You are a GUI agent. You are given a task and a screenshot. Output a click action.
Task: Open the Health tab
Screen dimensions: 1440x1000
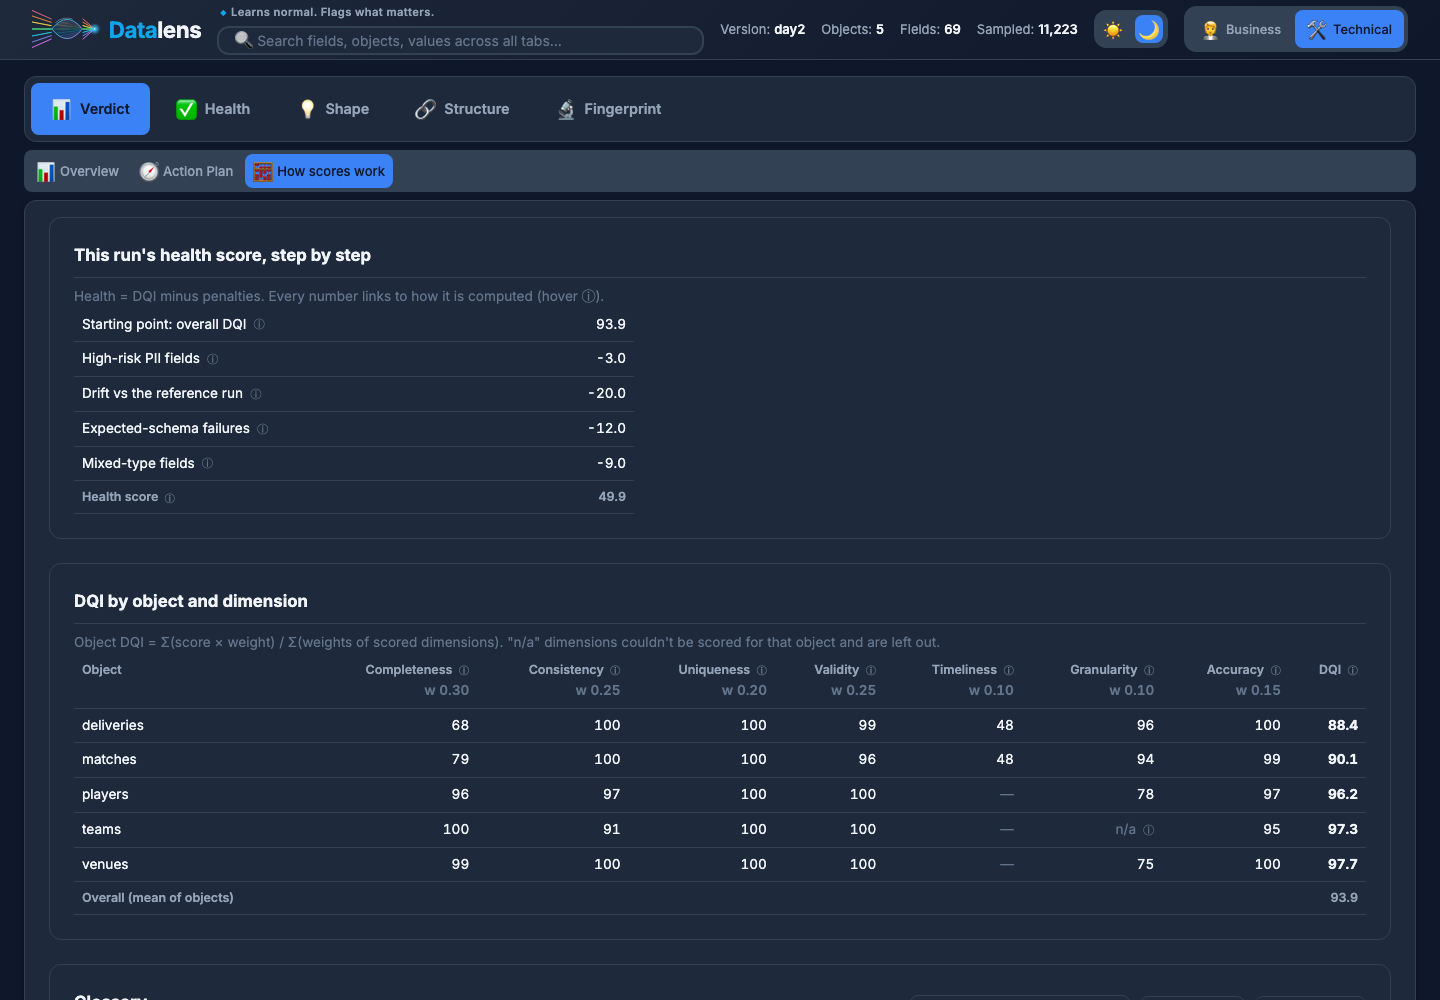(213, 109)
